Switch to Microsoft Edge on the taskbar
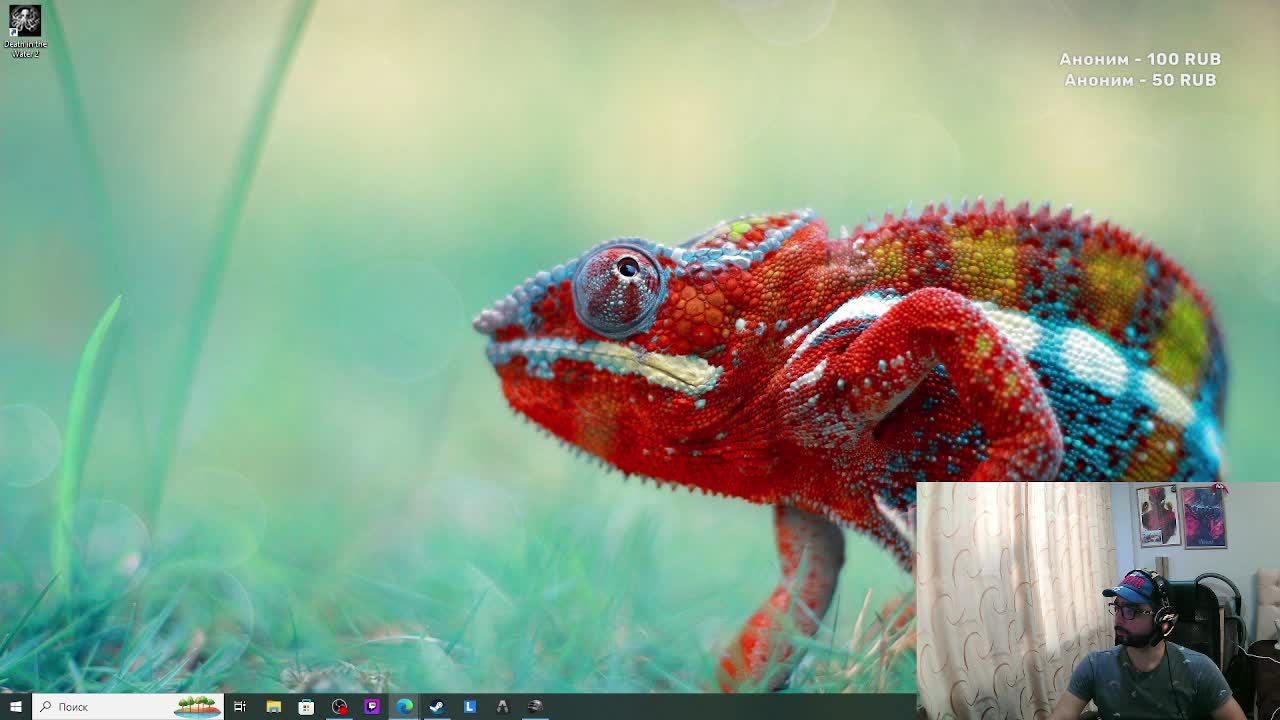The height and width of the screenshot is (720, 1280). [404, 706]
